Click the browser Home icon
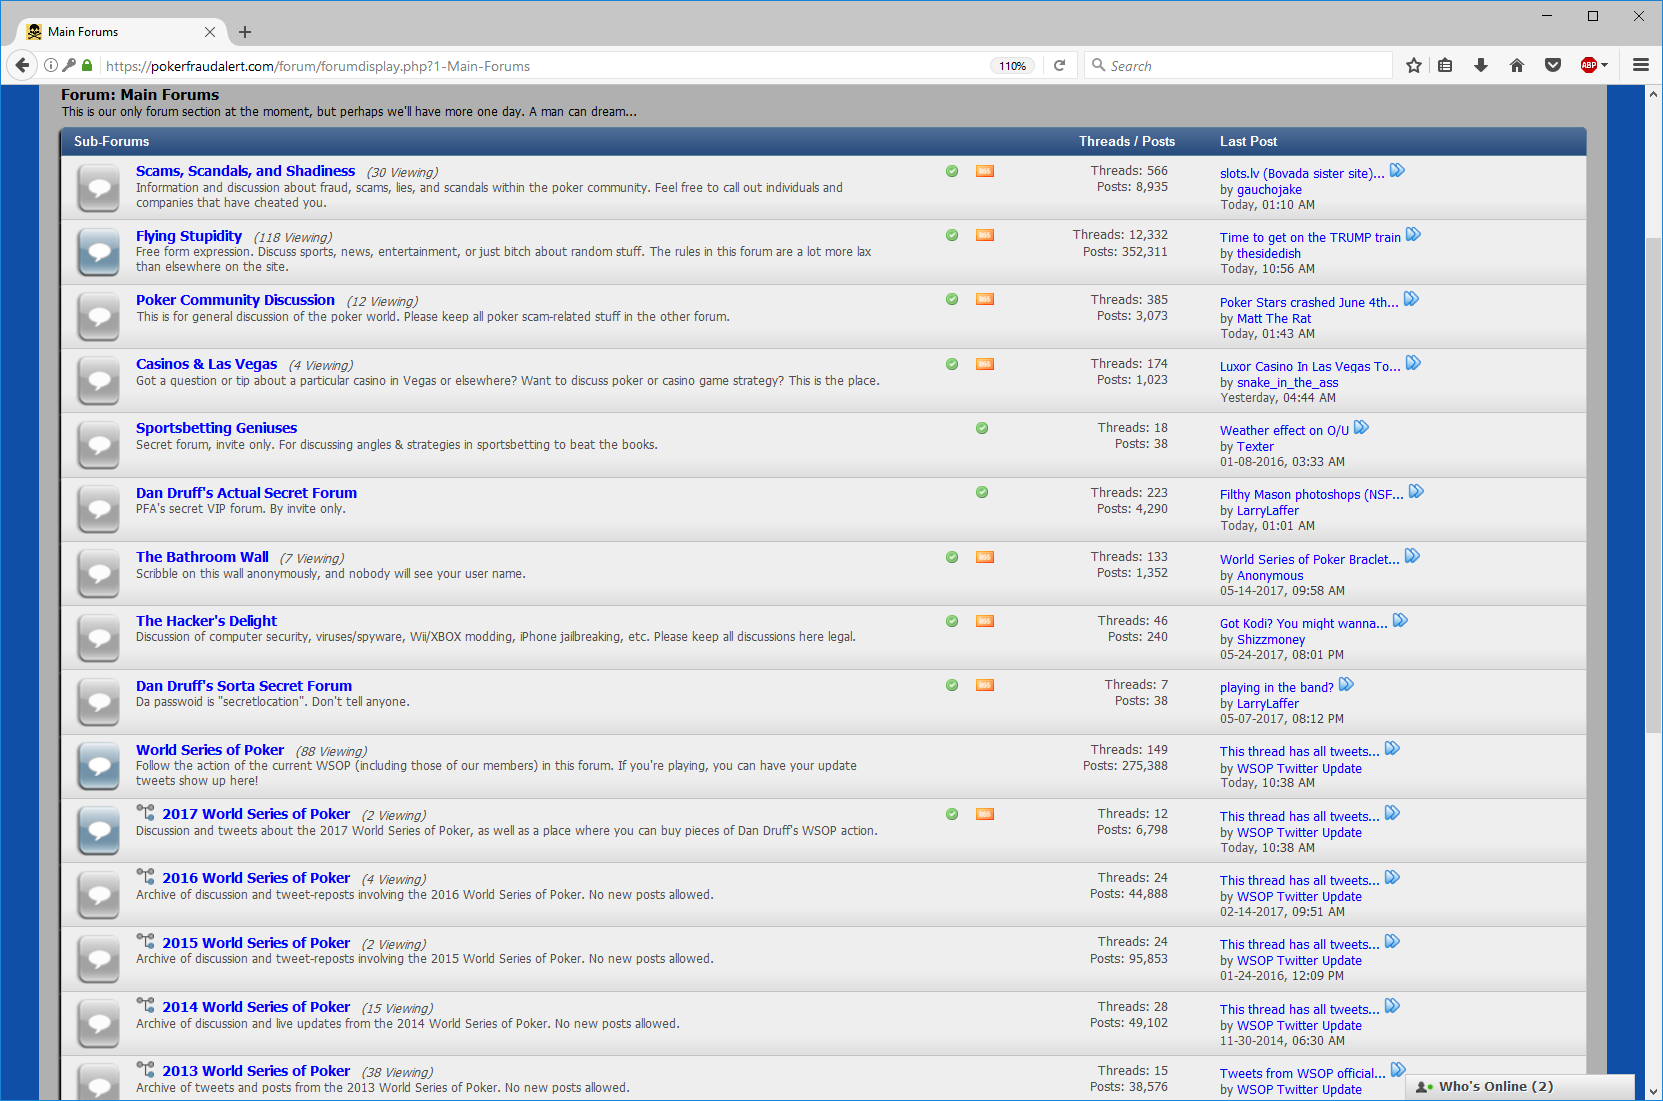This screenshot has width=1663, height=1101. click(1517, 66)
